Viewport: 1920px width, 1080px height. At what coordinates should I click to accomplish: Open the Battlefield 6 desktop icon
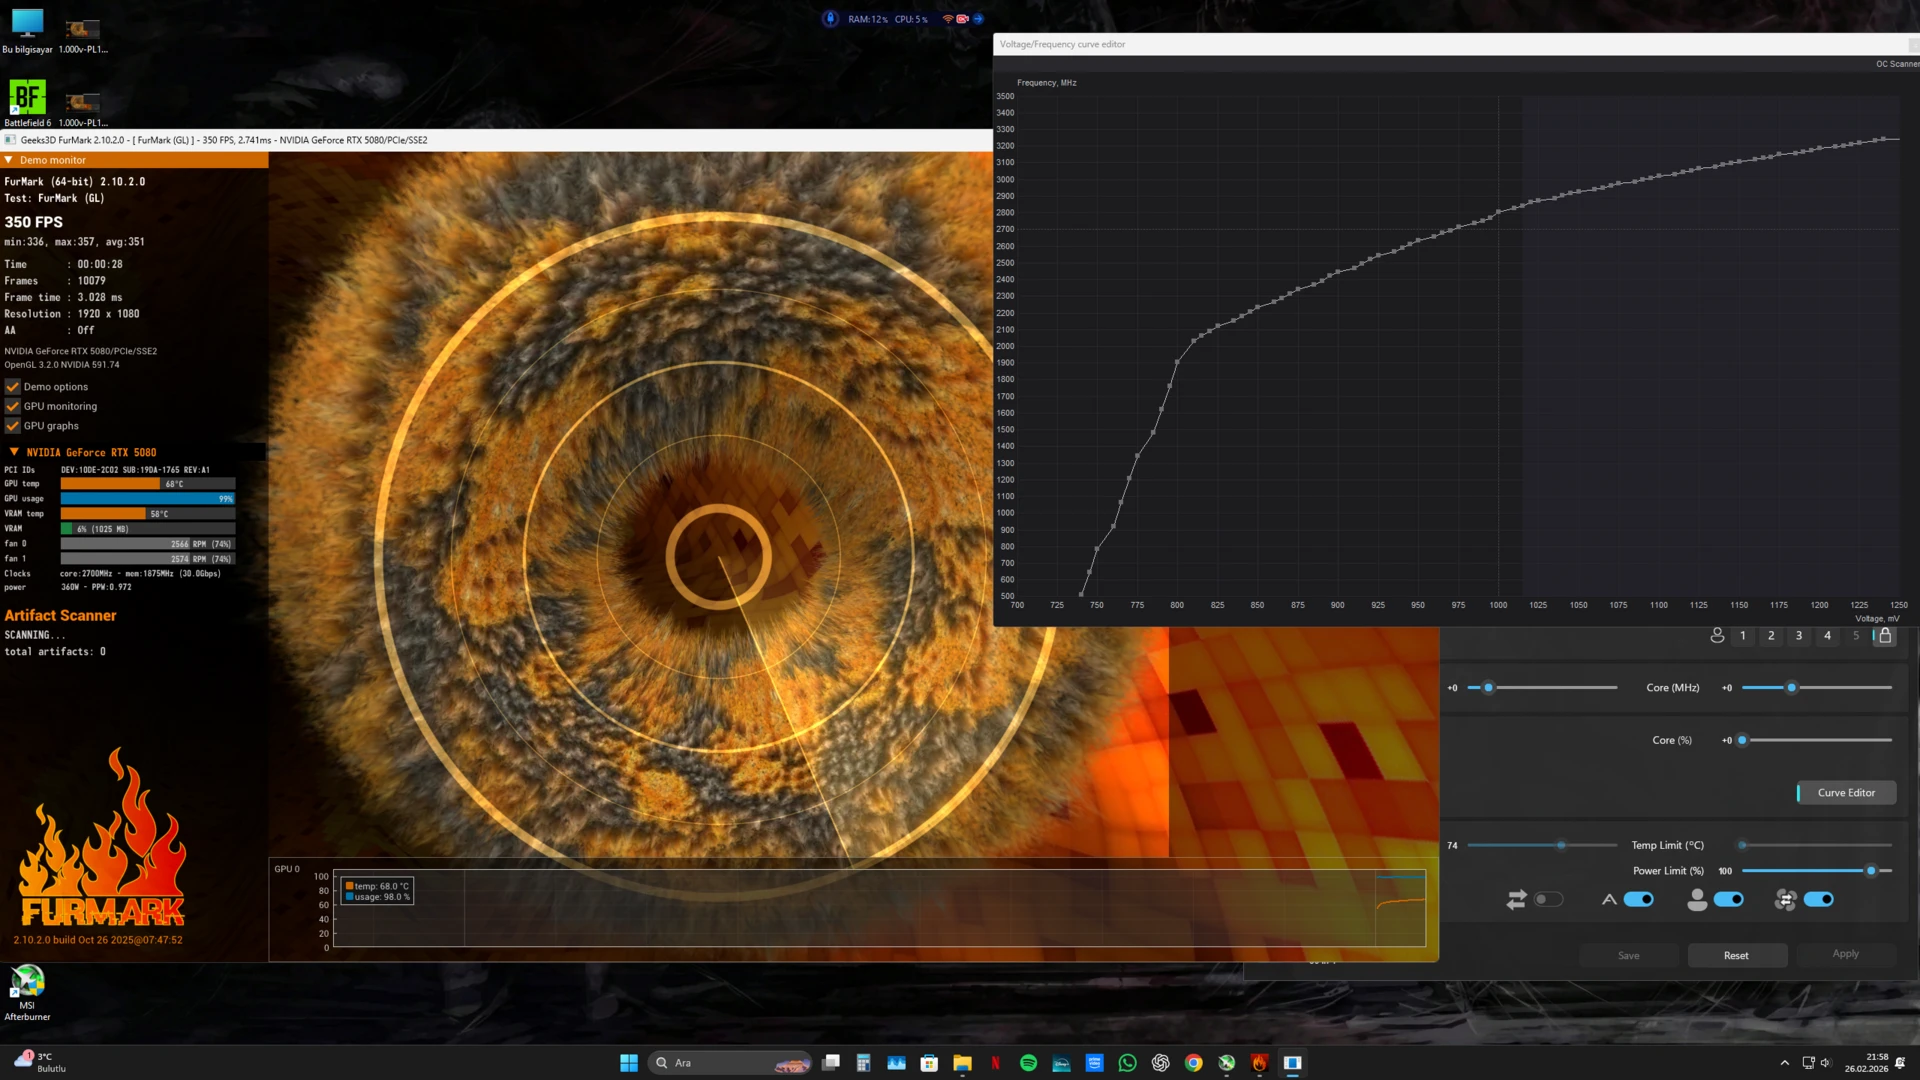pyautogui.click(x=27, y=104)
